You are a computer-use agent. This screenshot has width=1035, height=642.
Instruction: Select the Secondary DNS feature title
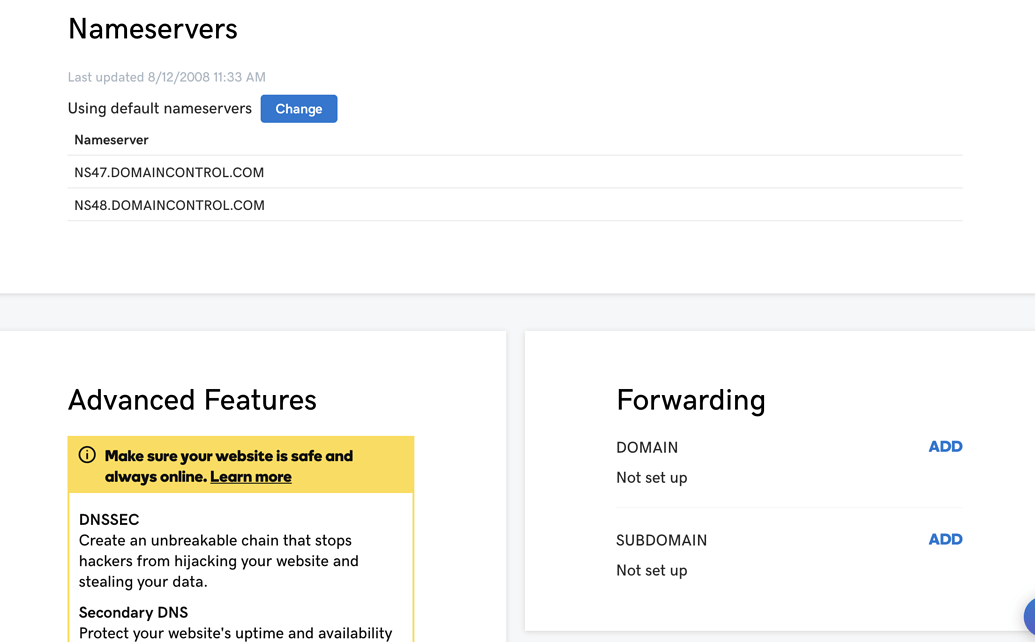pos(133,613)
